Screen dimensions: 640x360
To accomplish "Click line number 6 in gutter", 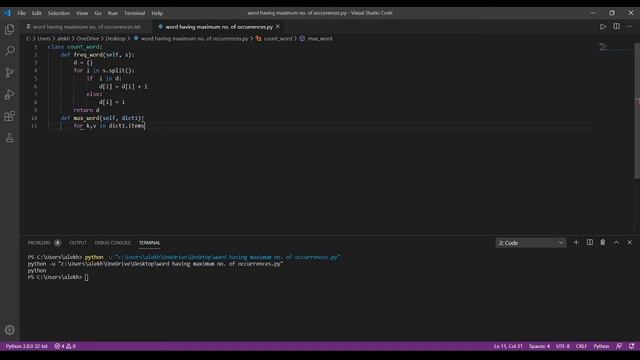I will point(35,87).
